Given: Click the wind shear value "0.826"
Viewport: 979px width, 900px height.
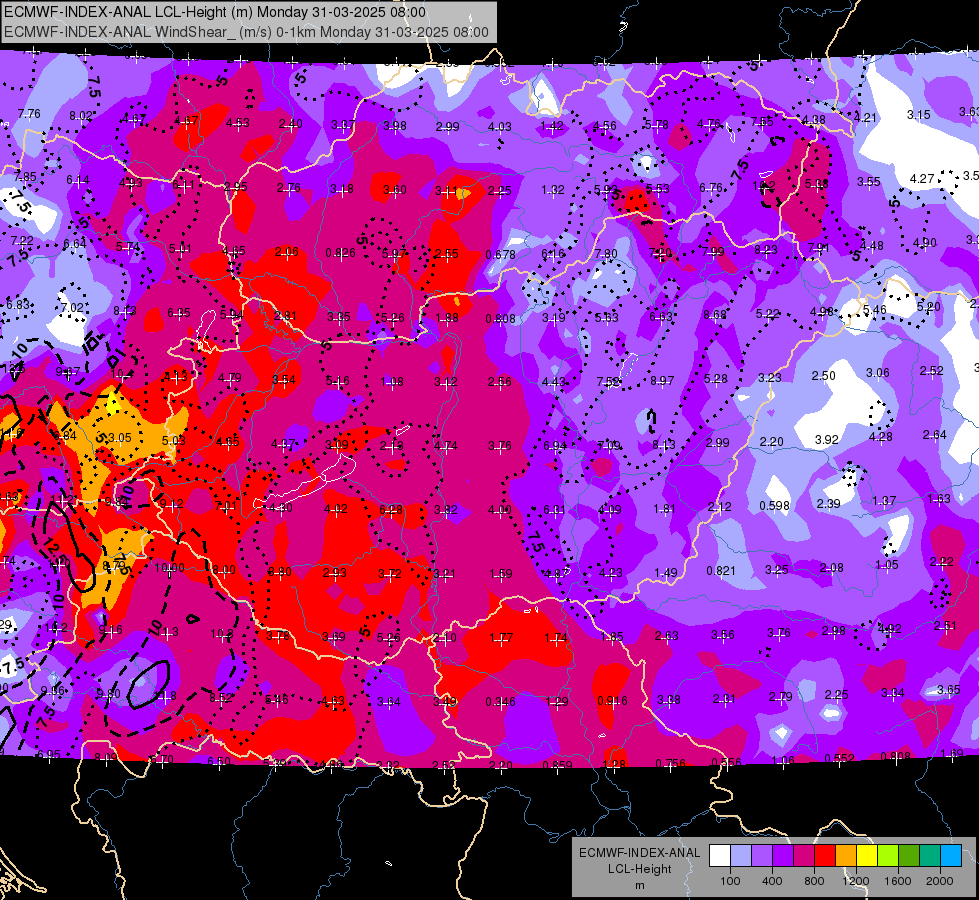Looking at the screenshot, I should [x=340, y=253].
